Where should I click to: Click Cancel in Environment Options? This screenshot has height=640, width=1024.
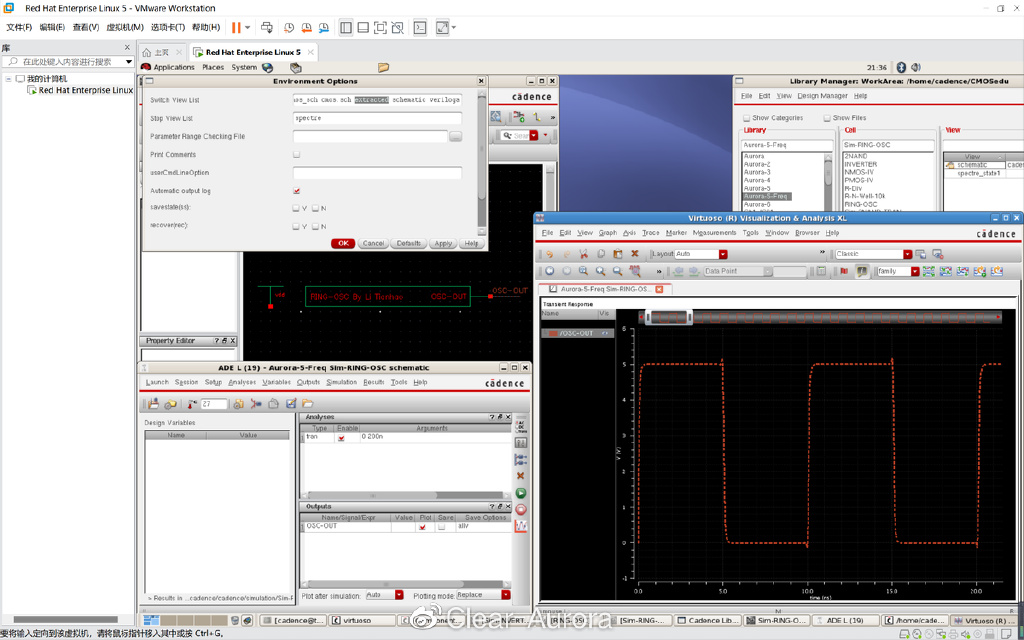tap(374, 243)
